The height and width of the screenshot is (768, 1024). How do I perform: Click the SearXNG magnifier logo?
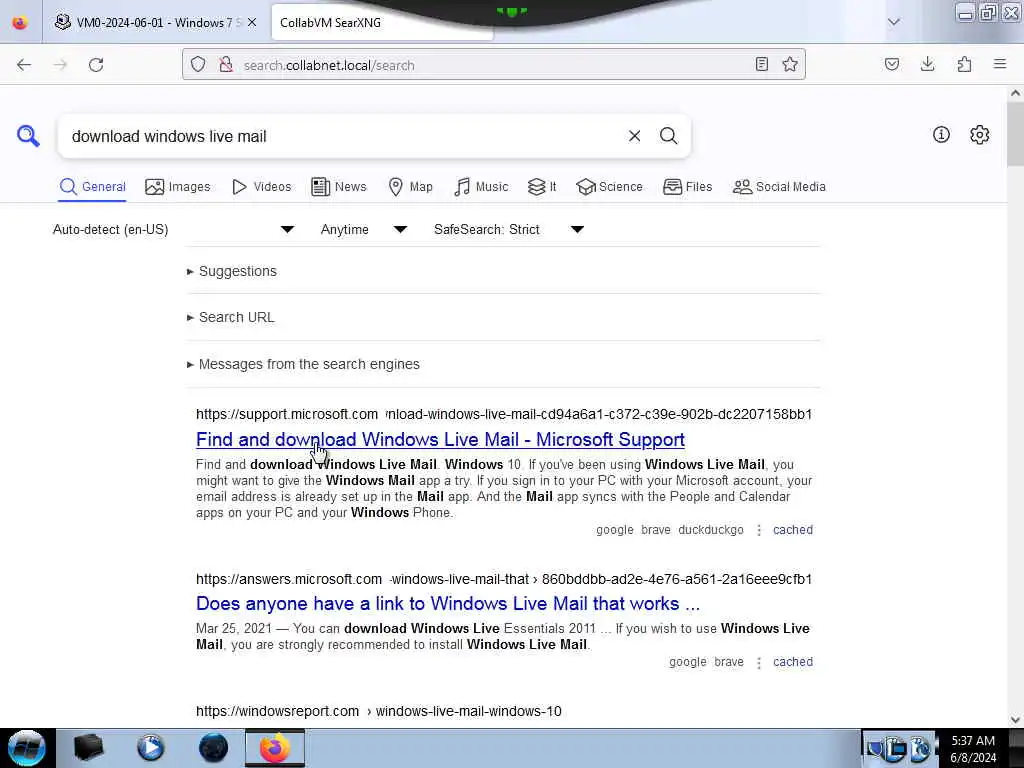click(28, 136)
